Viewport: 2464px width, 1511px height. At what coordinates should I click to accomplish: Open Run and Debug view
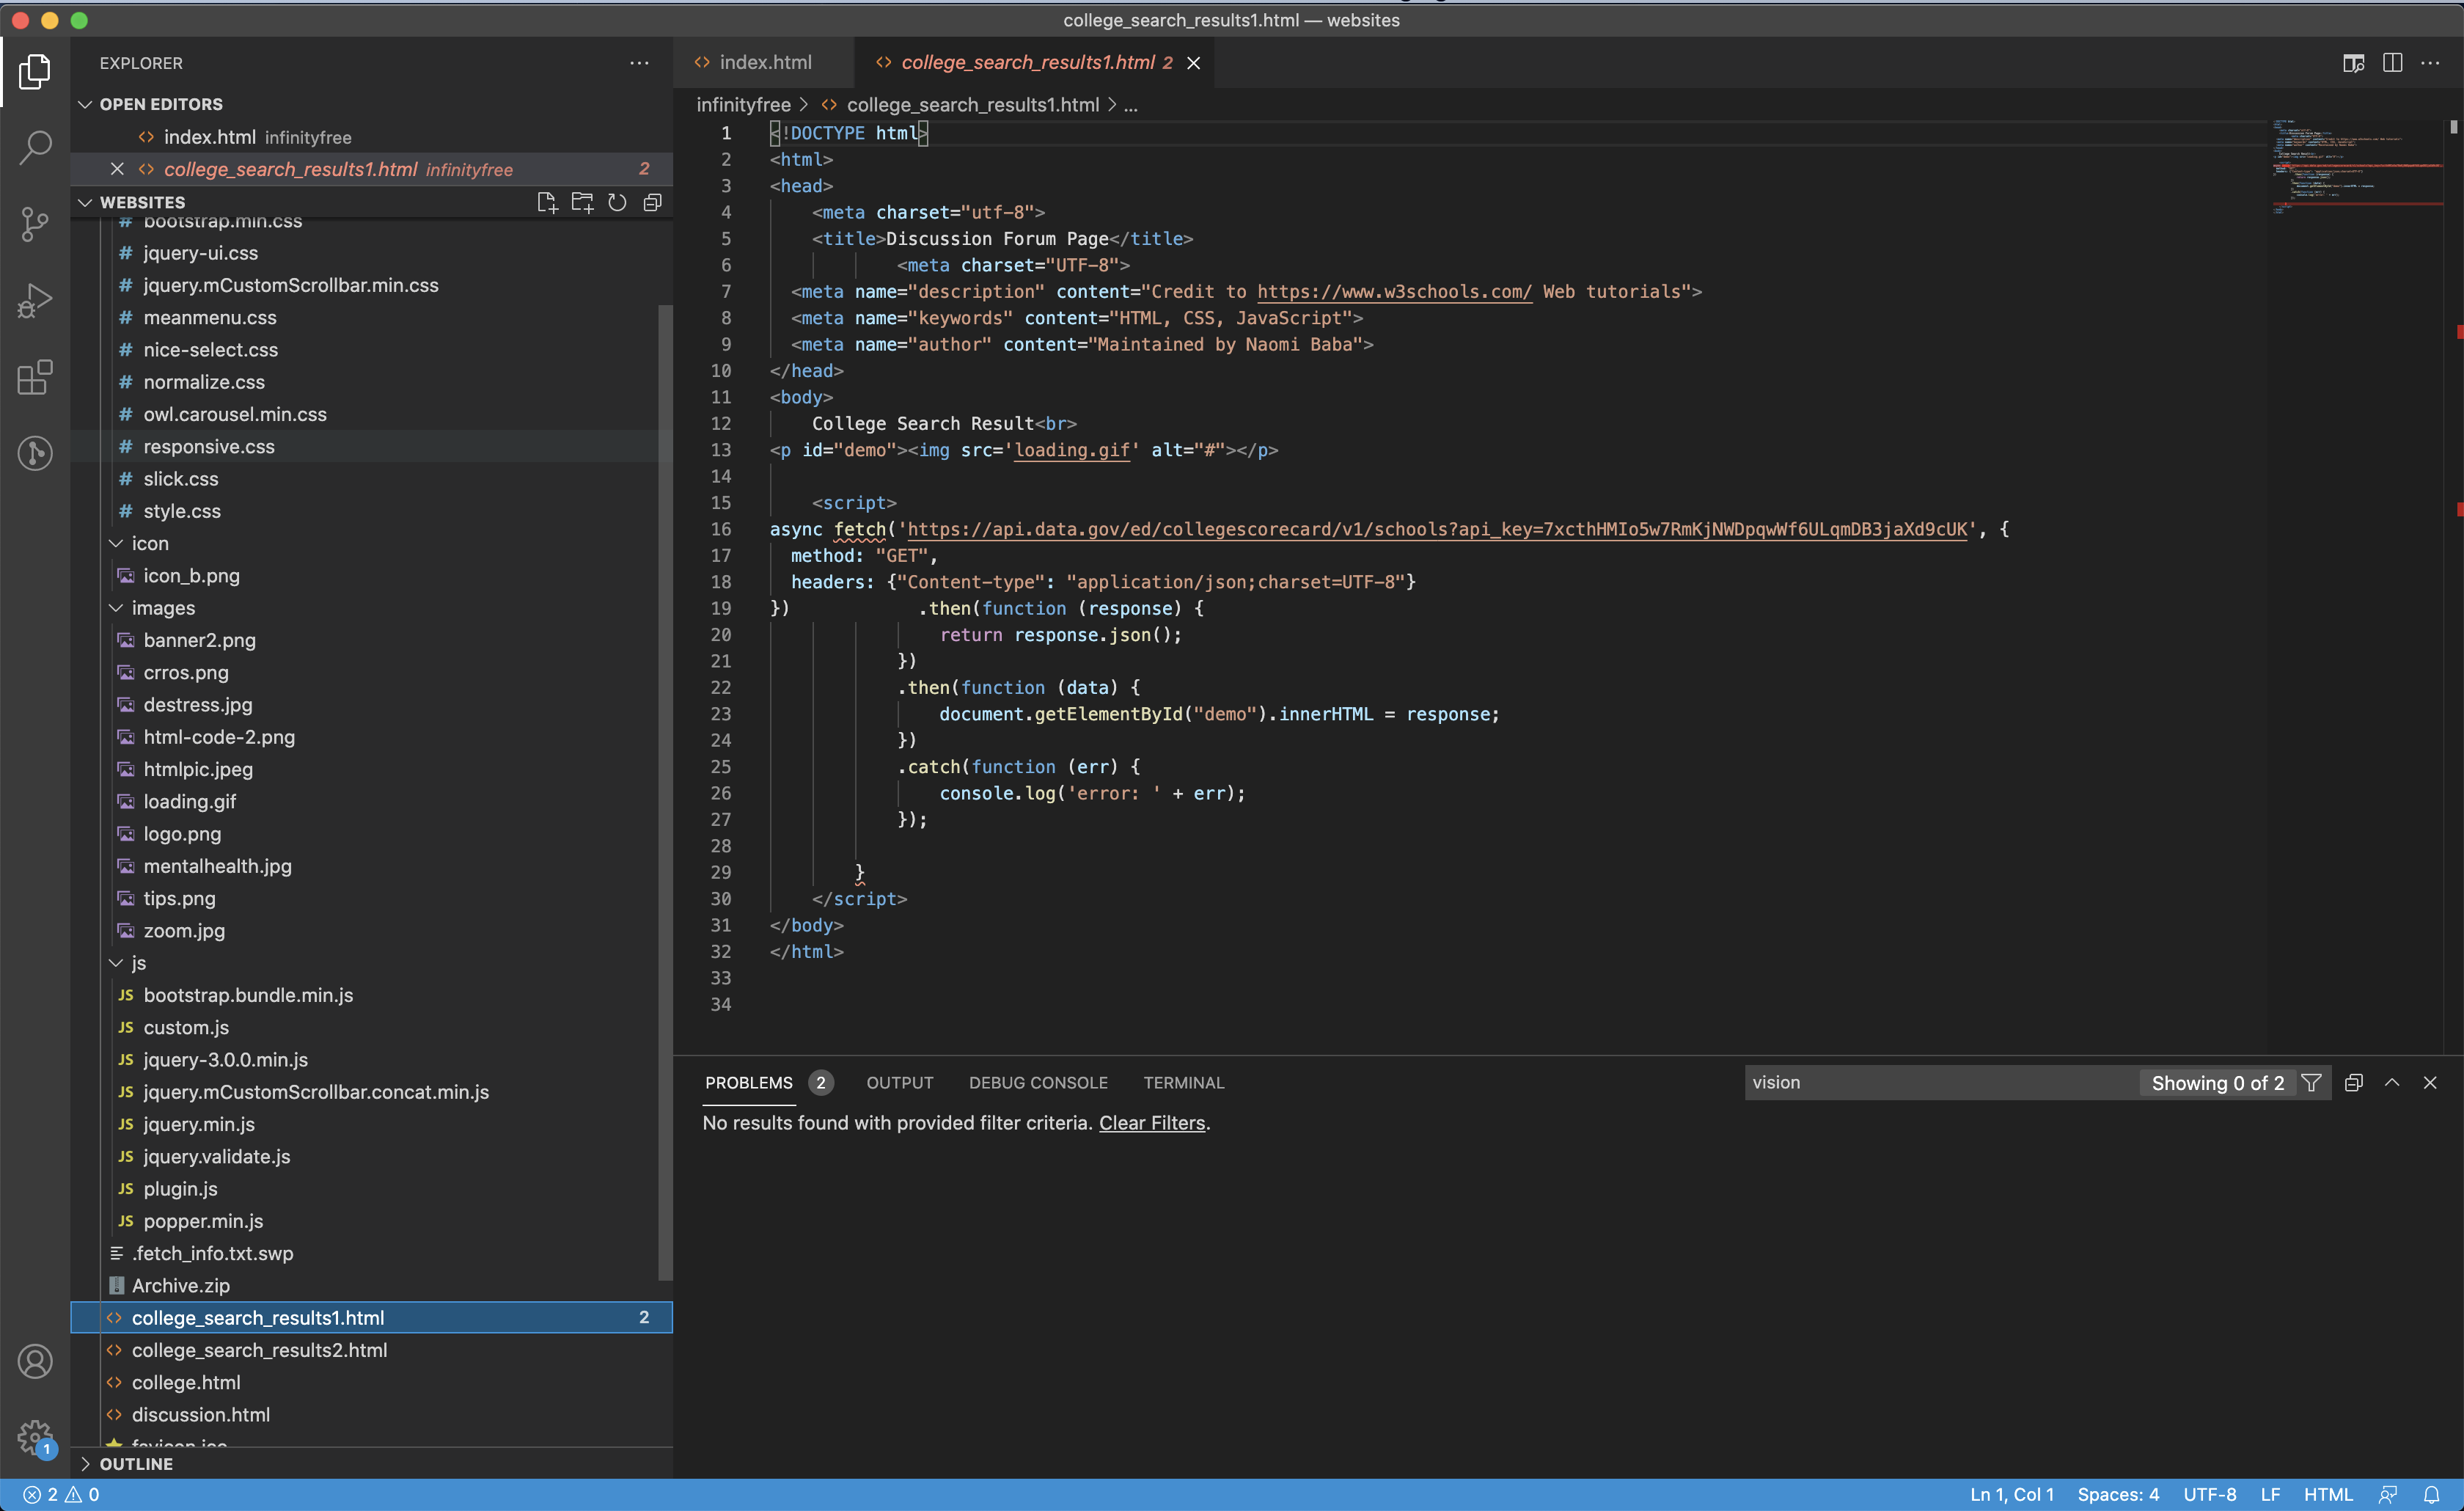pos(35,300)
